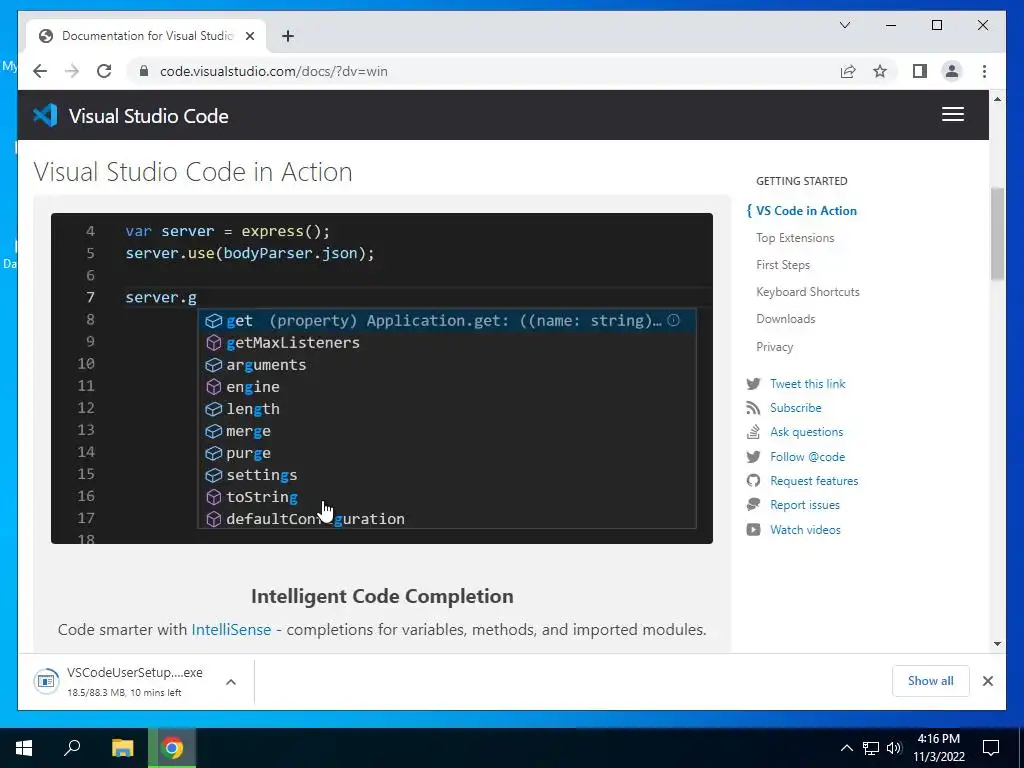Select VS Code in Action sidebar item
The image size is (1024, 768).
pyautogui.click(x=806, y=211)
